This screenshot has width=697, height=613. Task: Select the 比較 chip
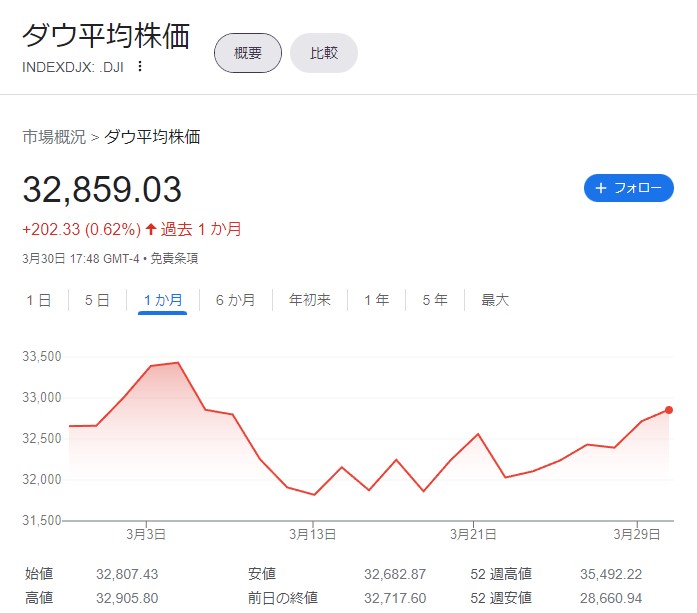324,53
